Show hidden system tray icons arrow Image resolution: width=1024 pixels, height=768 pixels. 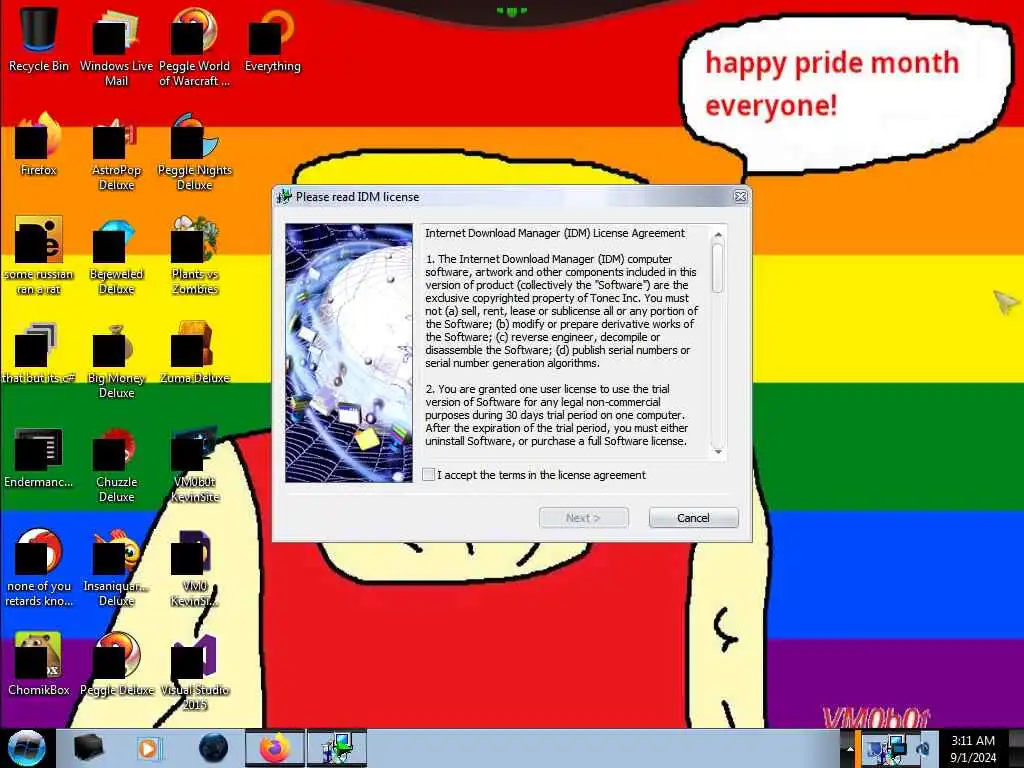point(850,749)
